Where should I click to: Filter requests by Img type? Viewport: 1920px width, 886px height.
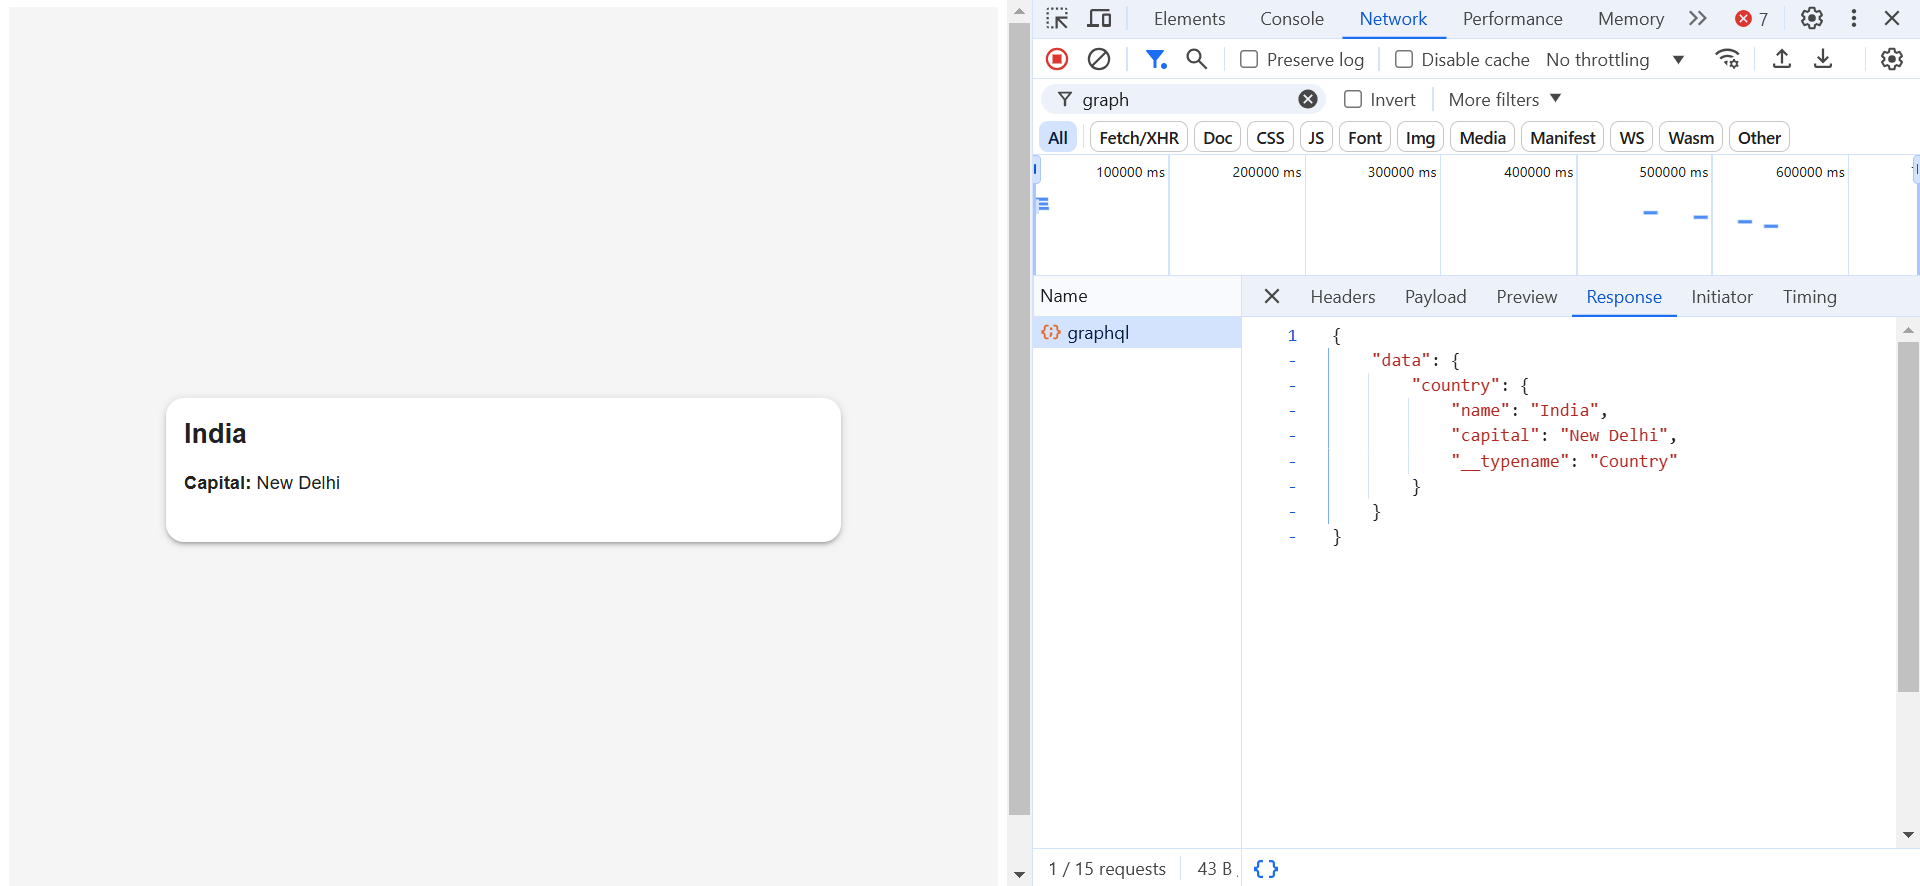pyautogui.click(x=1420, y=137)
